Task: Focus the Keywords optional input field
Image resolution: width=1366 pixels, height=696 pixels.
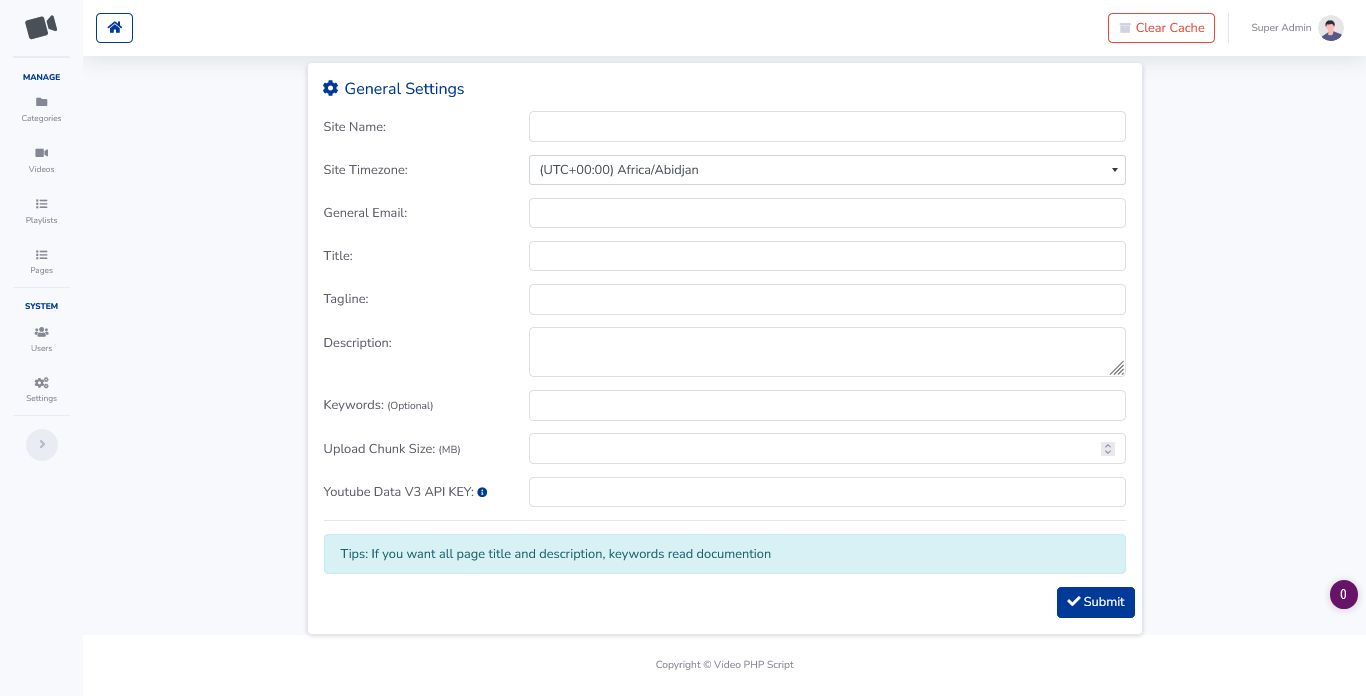Action: 827,405
